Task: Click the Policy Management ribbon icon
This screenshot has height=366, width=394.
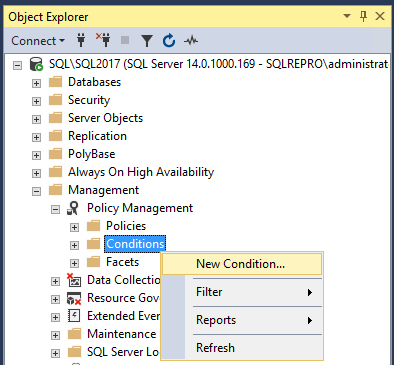Action: [x=73, y=208]
